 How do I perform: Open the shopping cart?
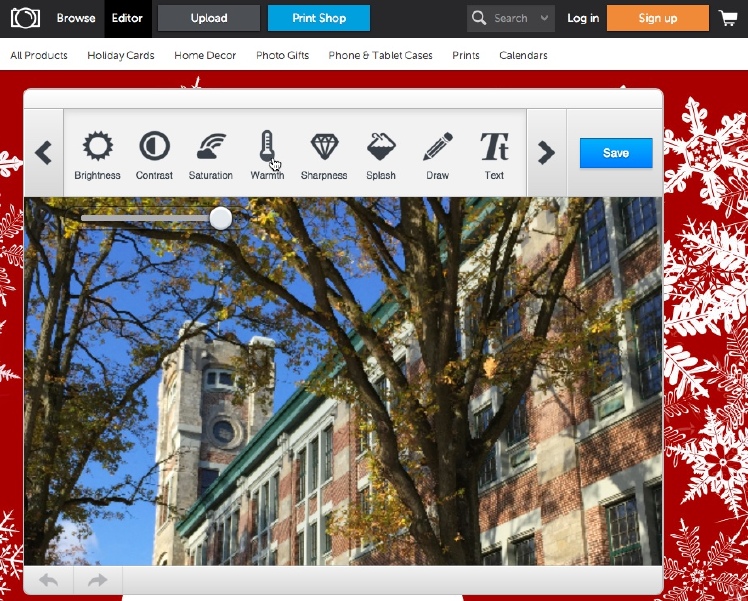click(728, 18)
